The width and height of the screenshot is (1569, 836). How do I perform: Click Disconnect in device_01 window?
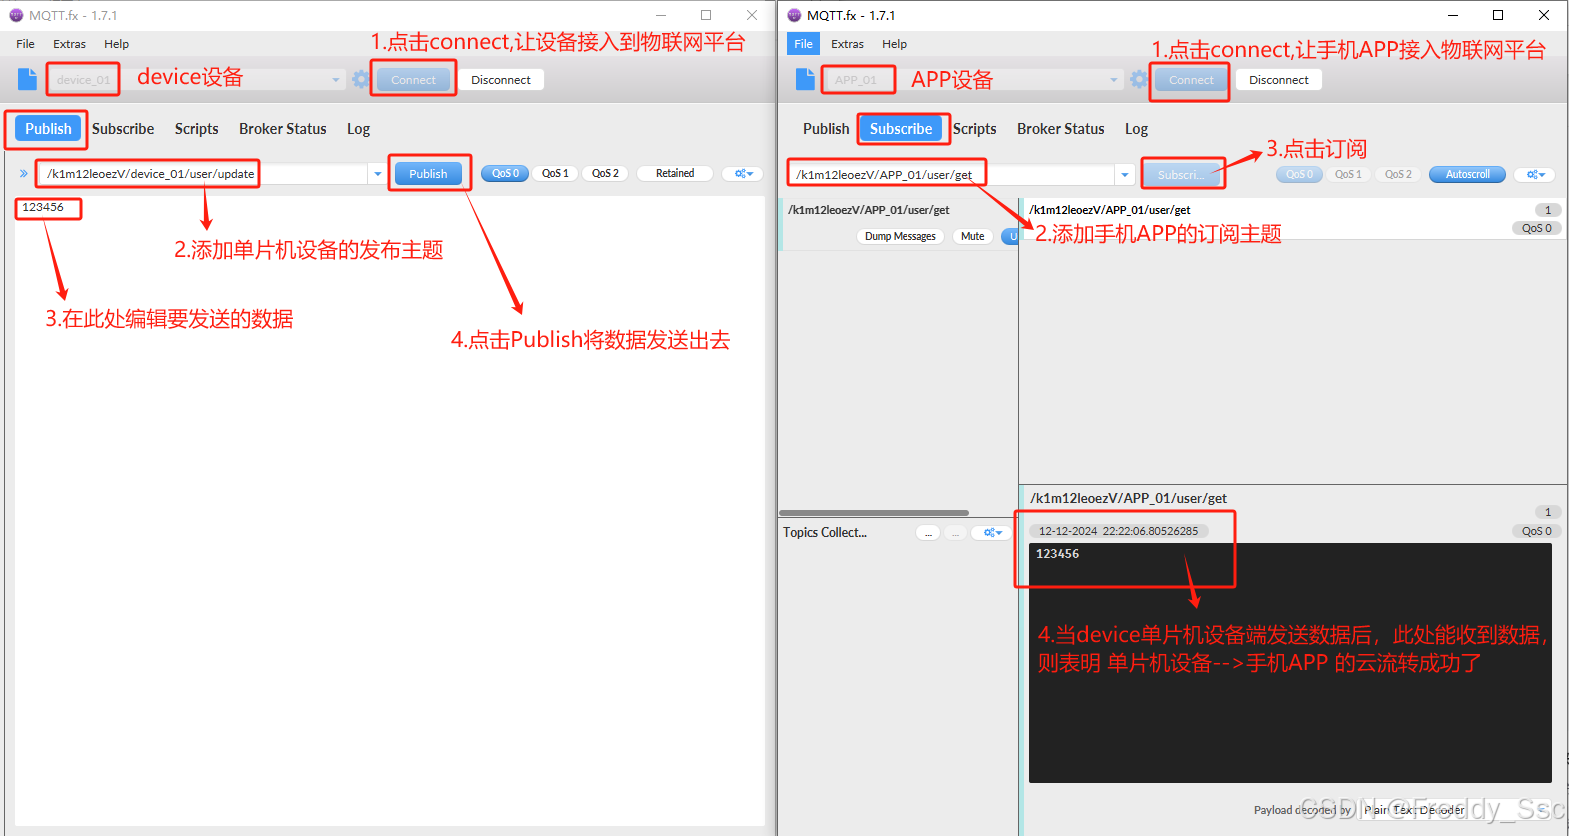pos(501,80)
